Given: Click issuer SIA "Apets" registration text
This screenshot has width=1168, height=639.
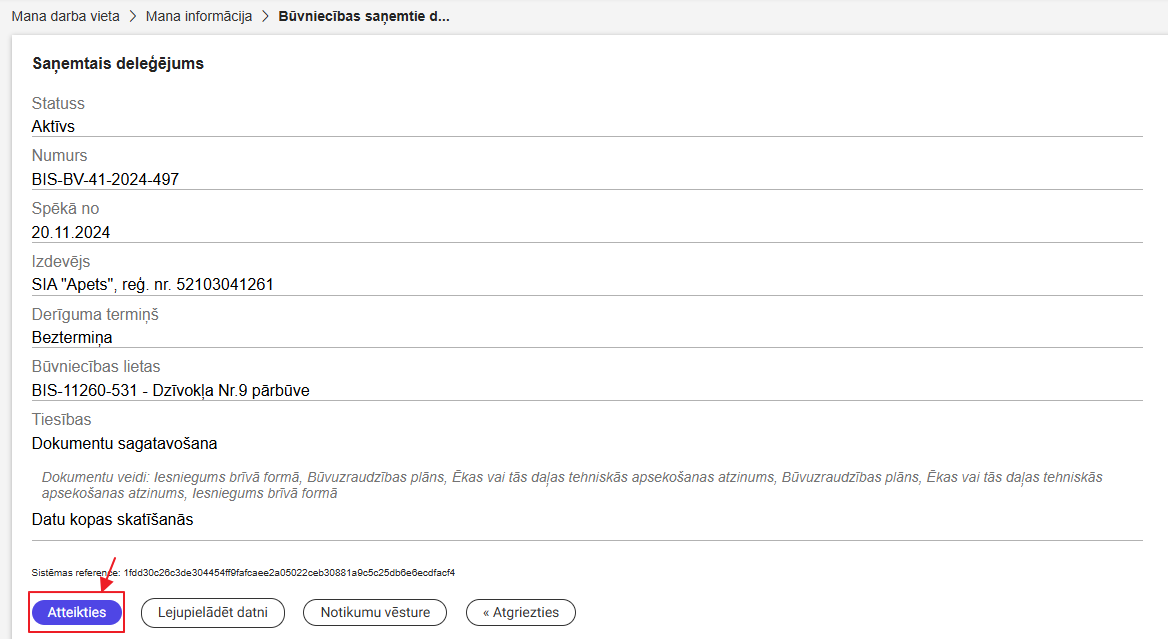Looking at the screenshot, I should 153,285.
